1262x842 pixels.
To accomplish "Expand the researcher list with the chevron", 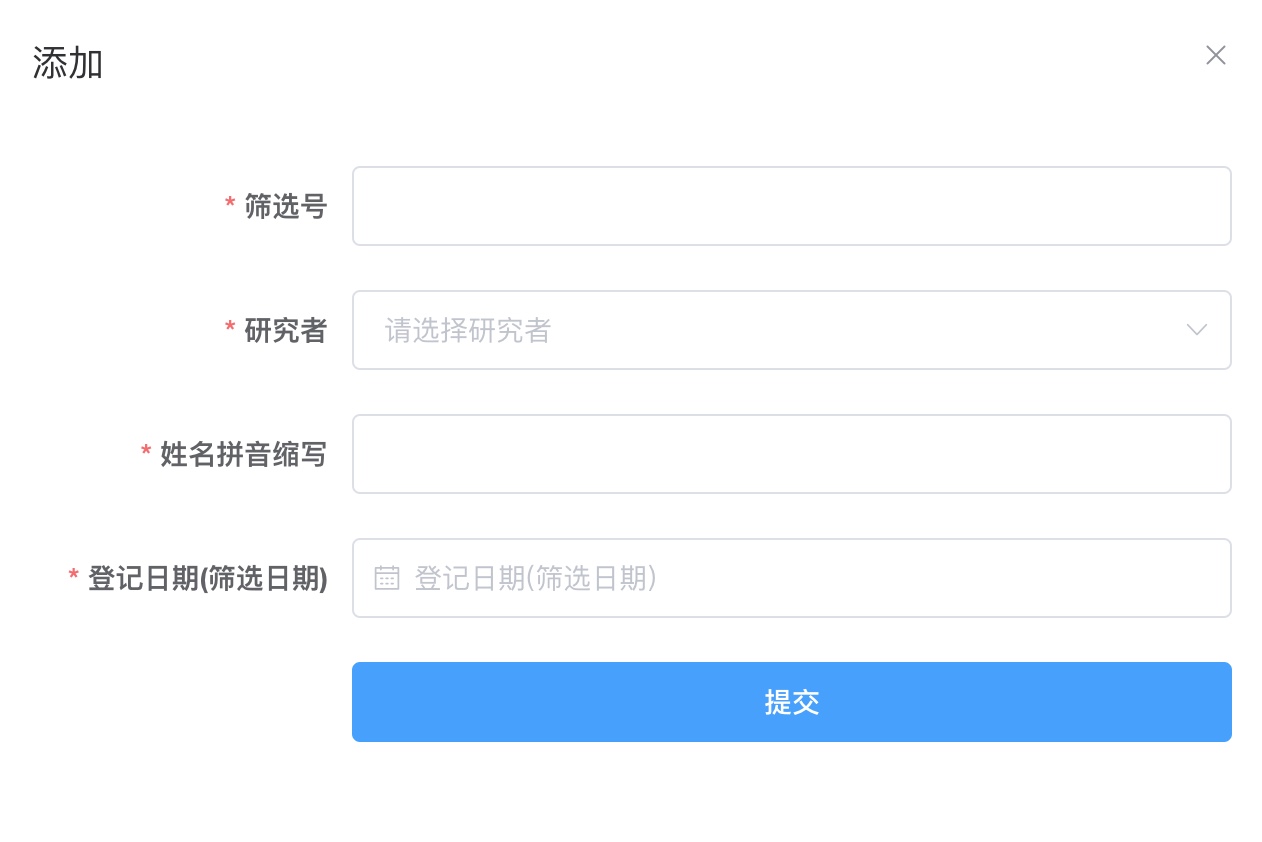I will click(x=1196, y=330).
